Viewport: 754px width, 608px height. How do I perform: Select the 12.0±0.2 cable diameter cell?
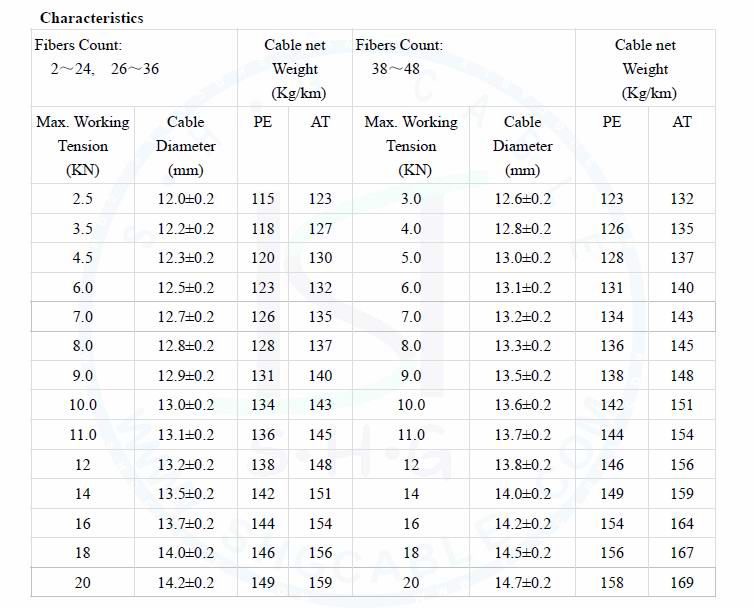click(186, 199)
